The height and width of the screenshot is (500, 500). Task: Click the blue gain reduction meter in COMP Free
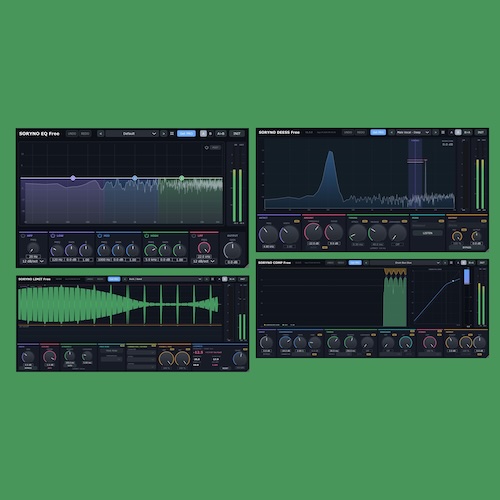(x=467, y=276)
